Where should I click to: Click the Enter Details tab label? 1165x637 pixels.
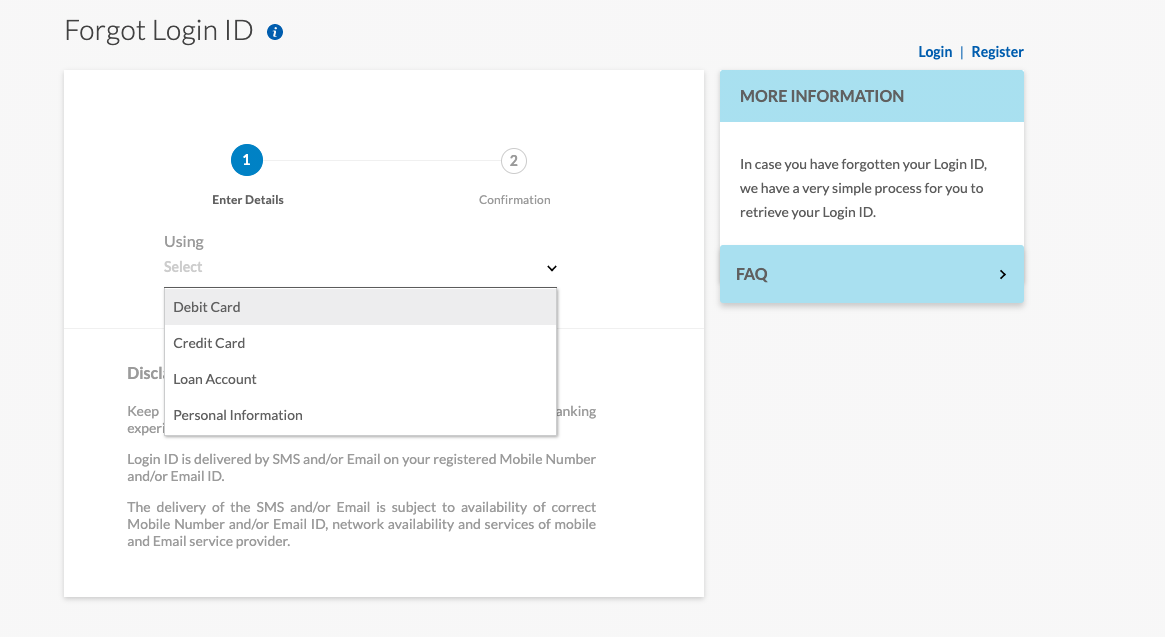[247, 199]
